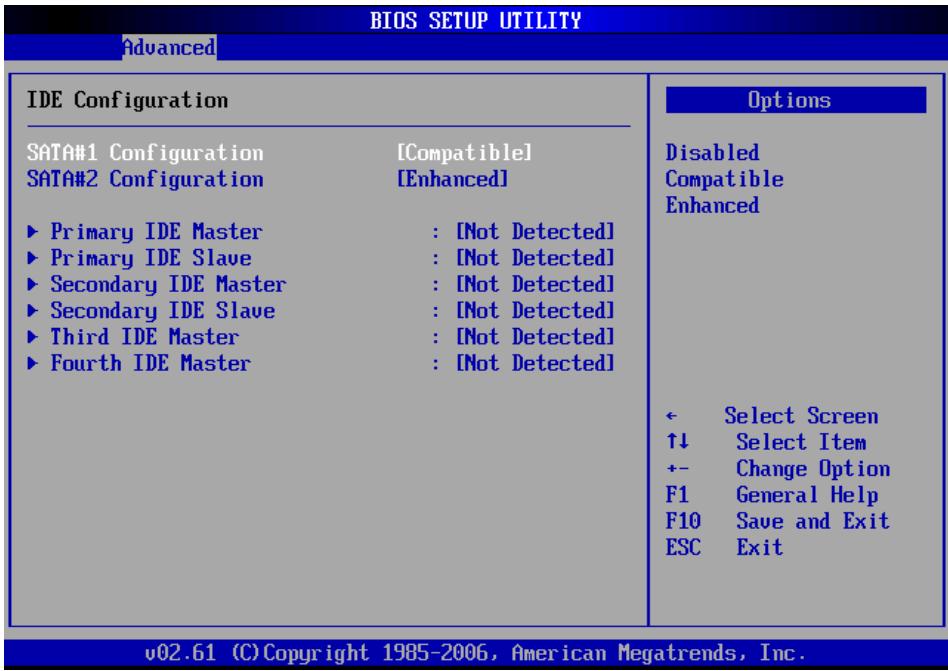Image resolution: width=948 pixels, height=671 pixels.
Task: Click the triangle next to Secondary IDE Slave
Action: [33, 311]
